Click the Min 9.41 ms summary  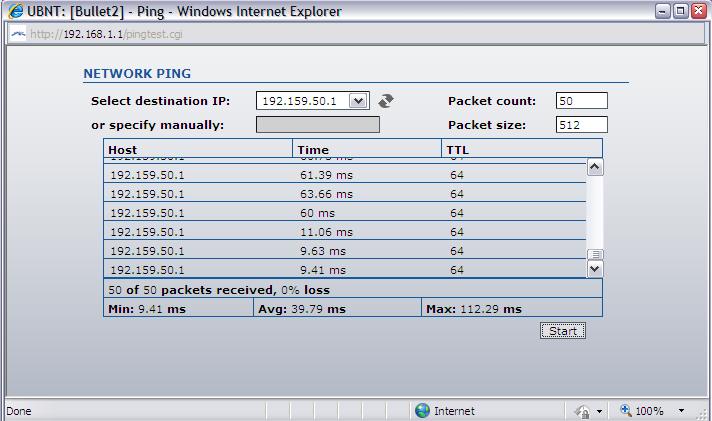click(147, 309)
